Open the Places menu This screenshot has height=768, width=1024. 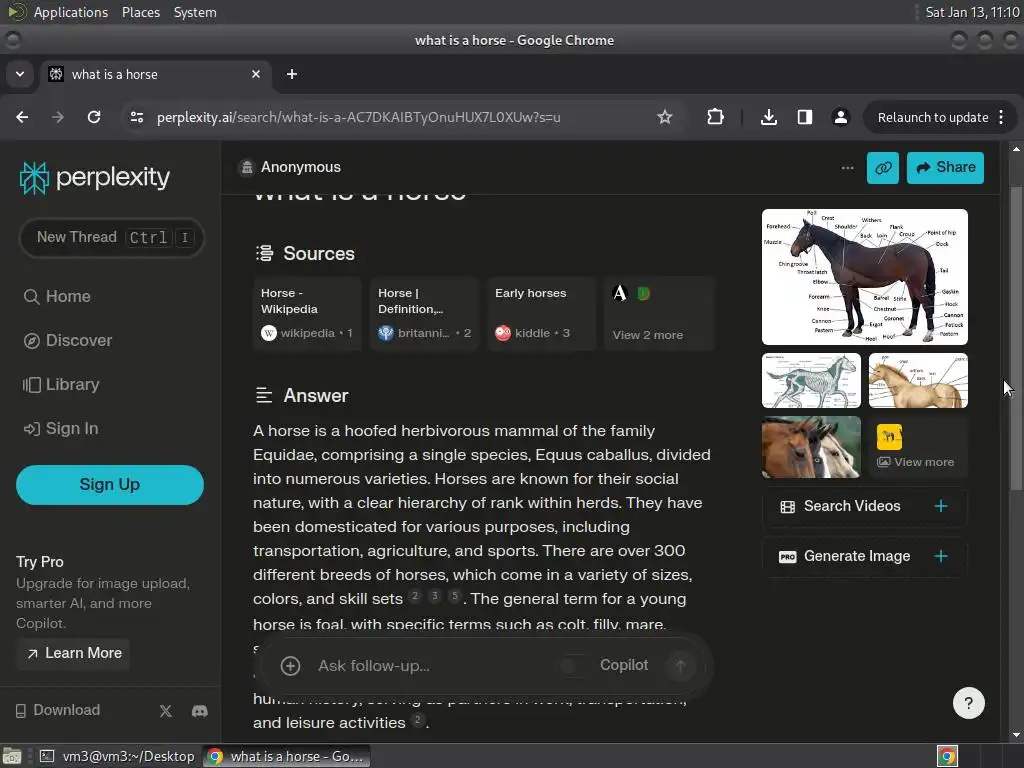(x=141, y=12)
